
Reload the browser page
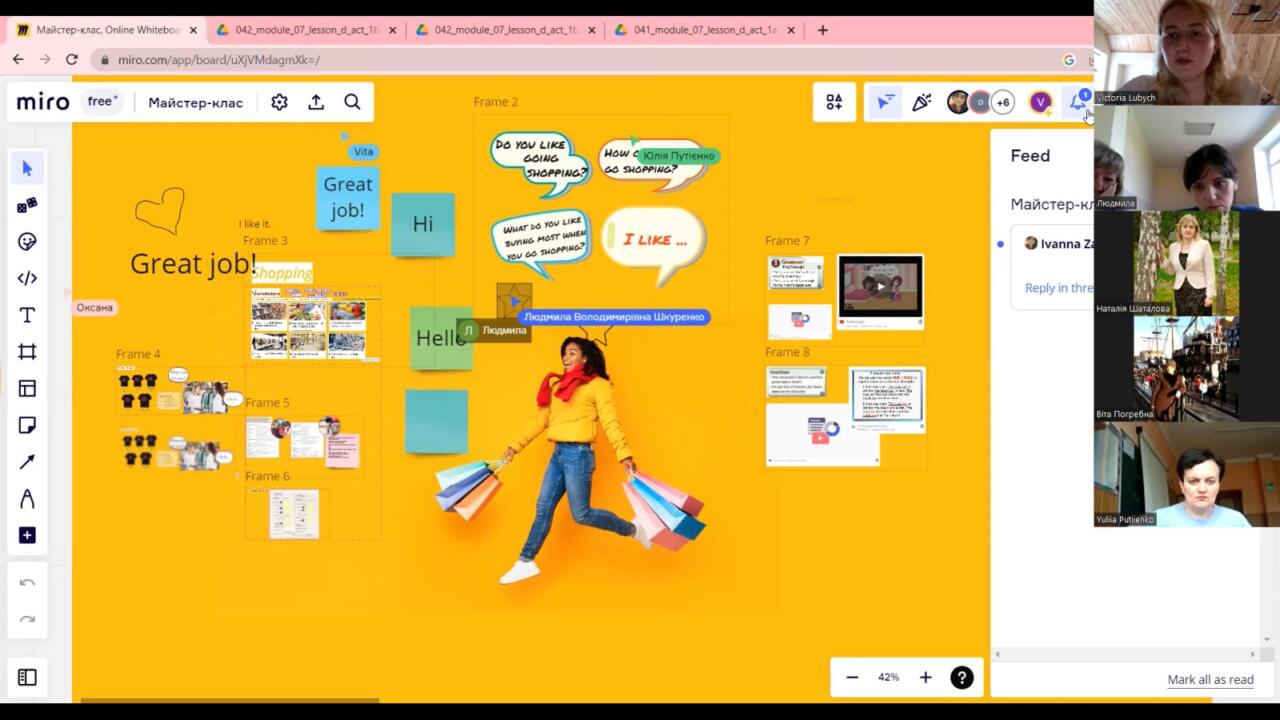click(71, 59)
